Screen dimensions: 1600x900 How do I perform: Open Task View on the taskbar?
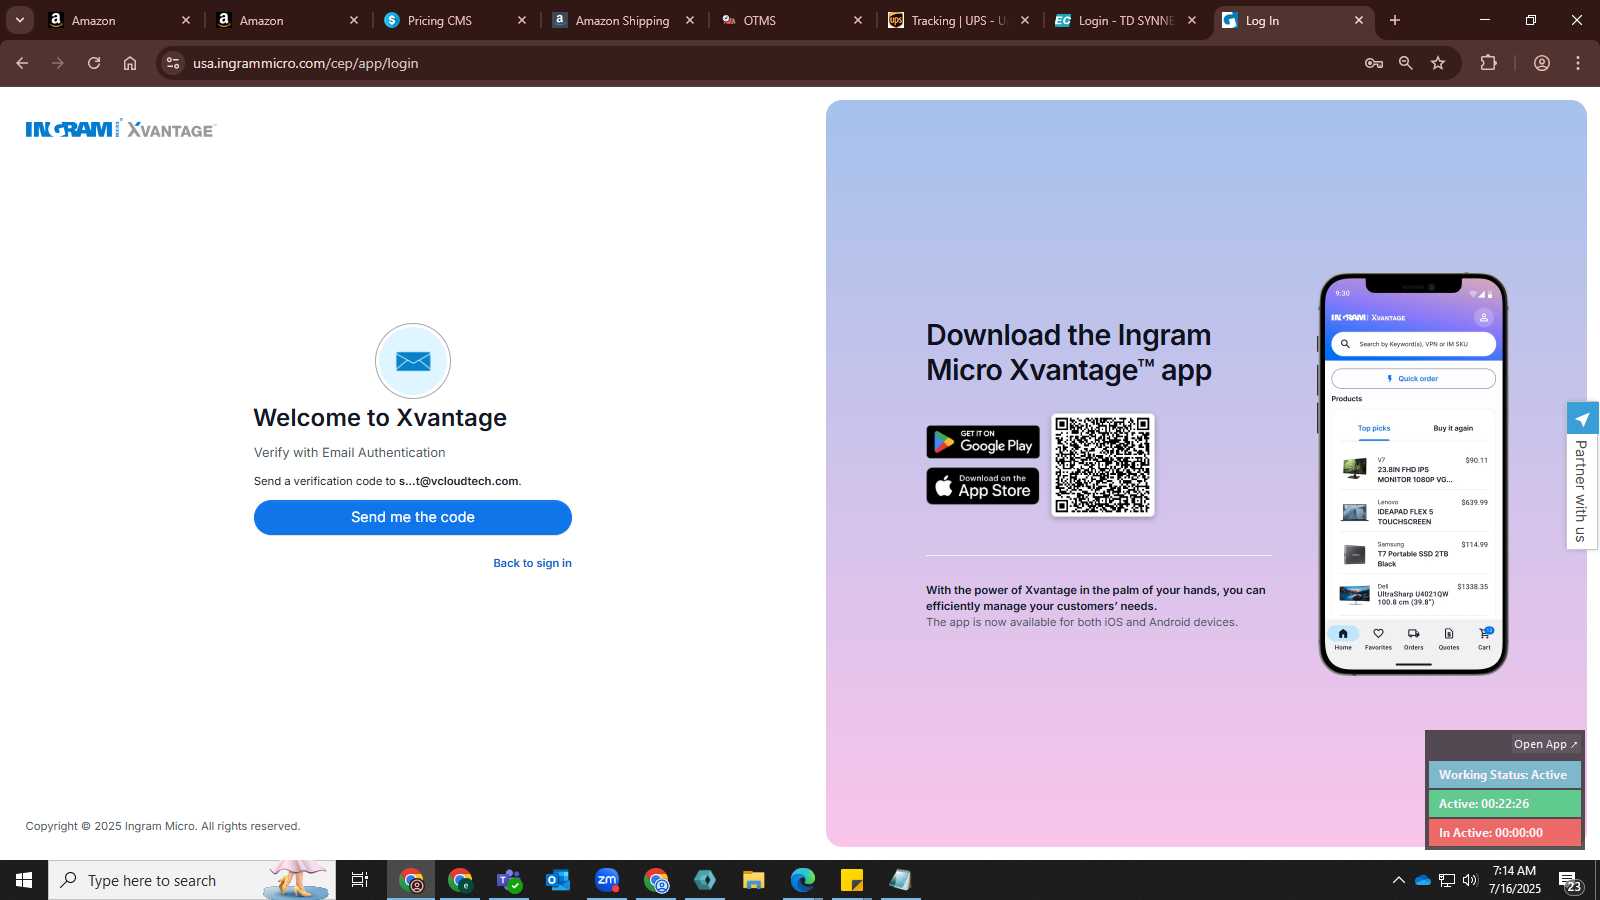pyautogui.click(x=360, y=880)
